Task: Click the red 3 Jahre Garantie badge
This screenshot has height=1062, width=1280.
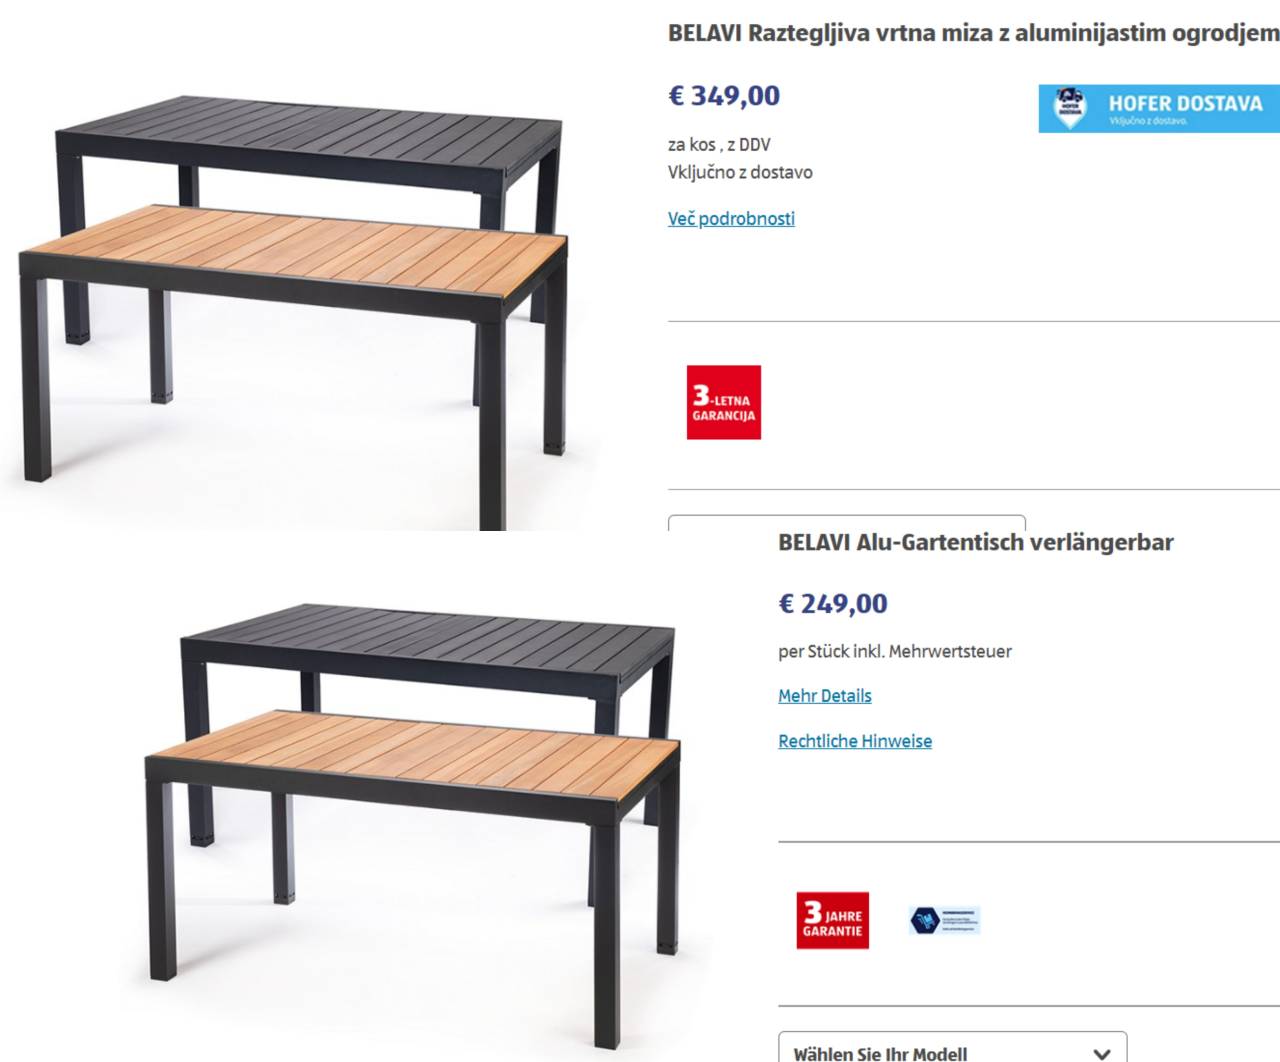Action: (833, 920)
